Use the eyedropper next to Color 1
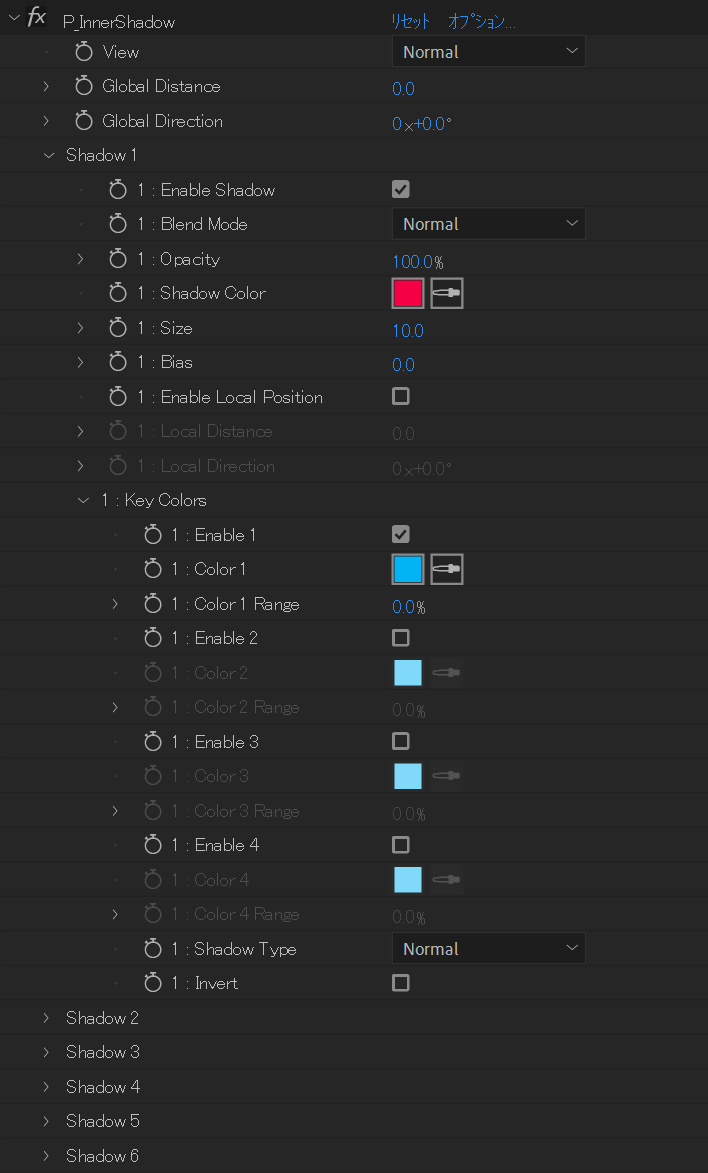Screen dimensions: 708x1173 [447, 569]
